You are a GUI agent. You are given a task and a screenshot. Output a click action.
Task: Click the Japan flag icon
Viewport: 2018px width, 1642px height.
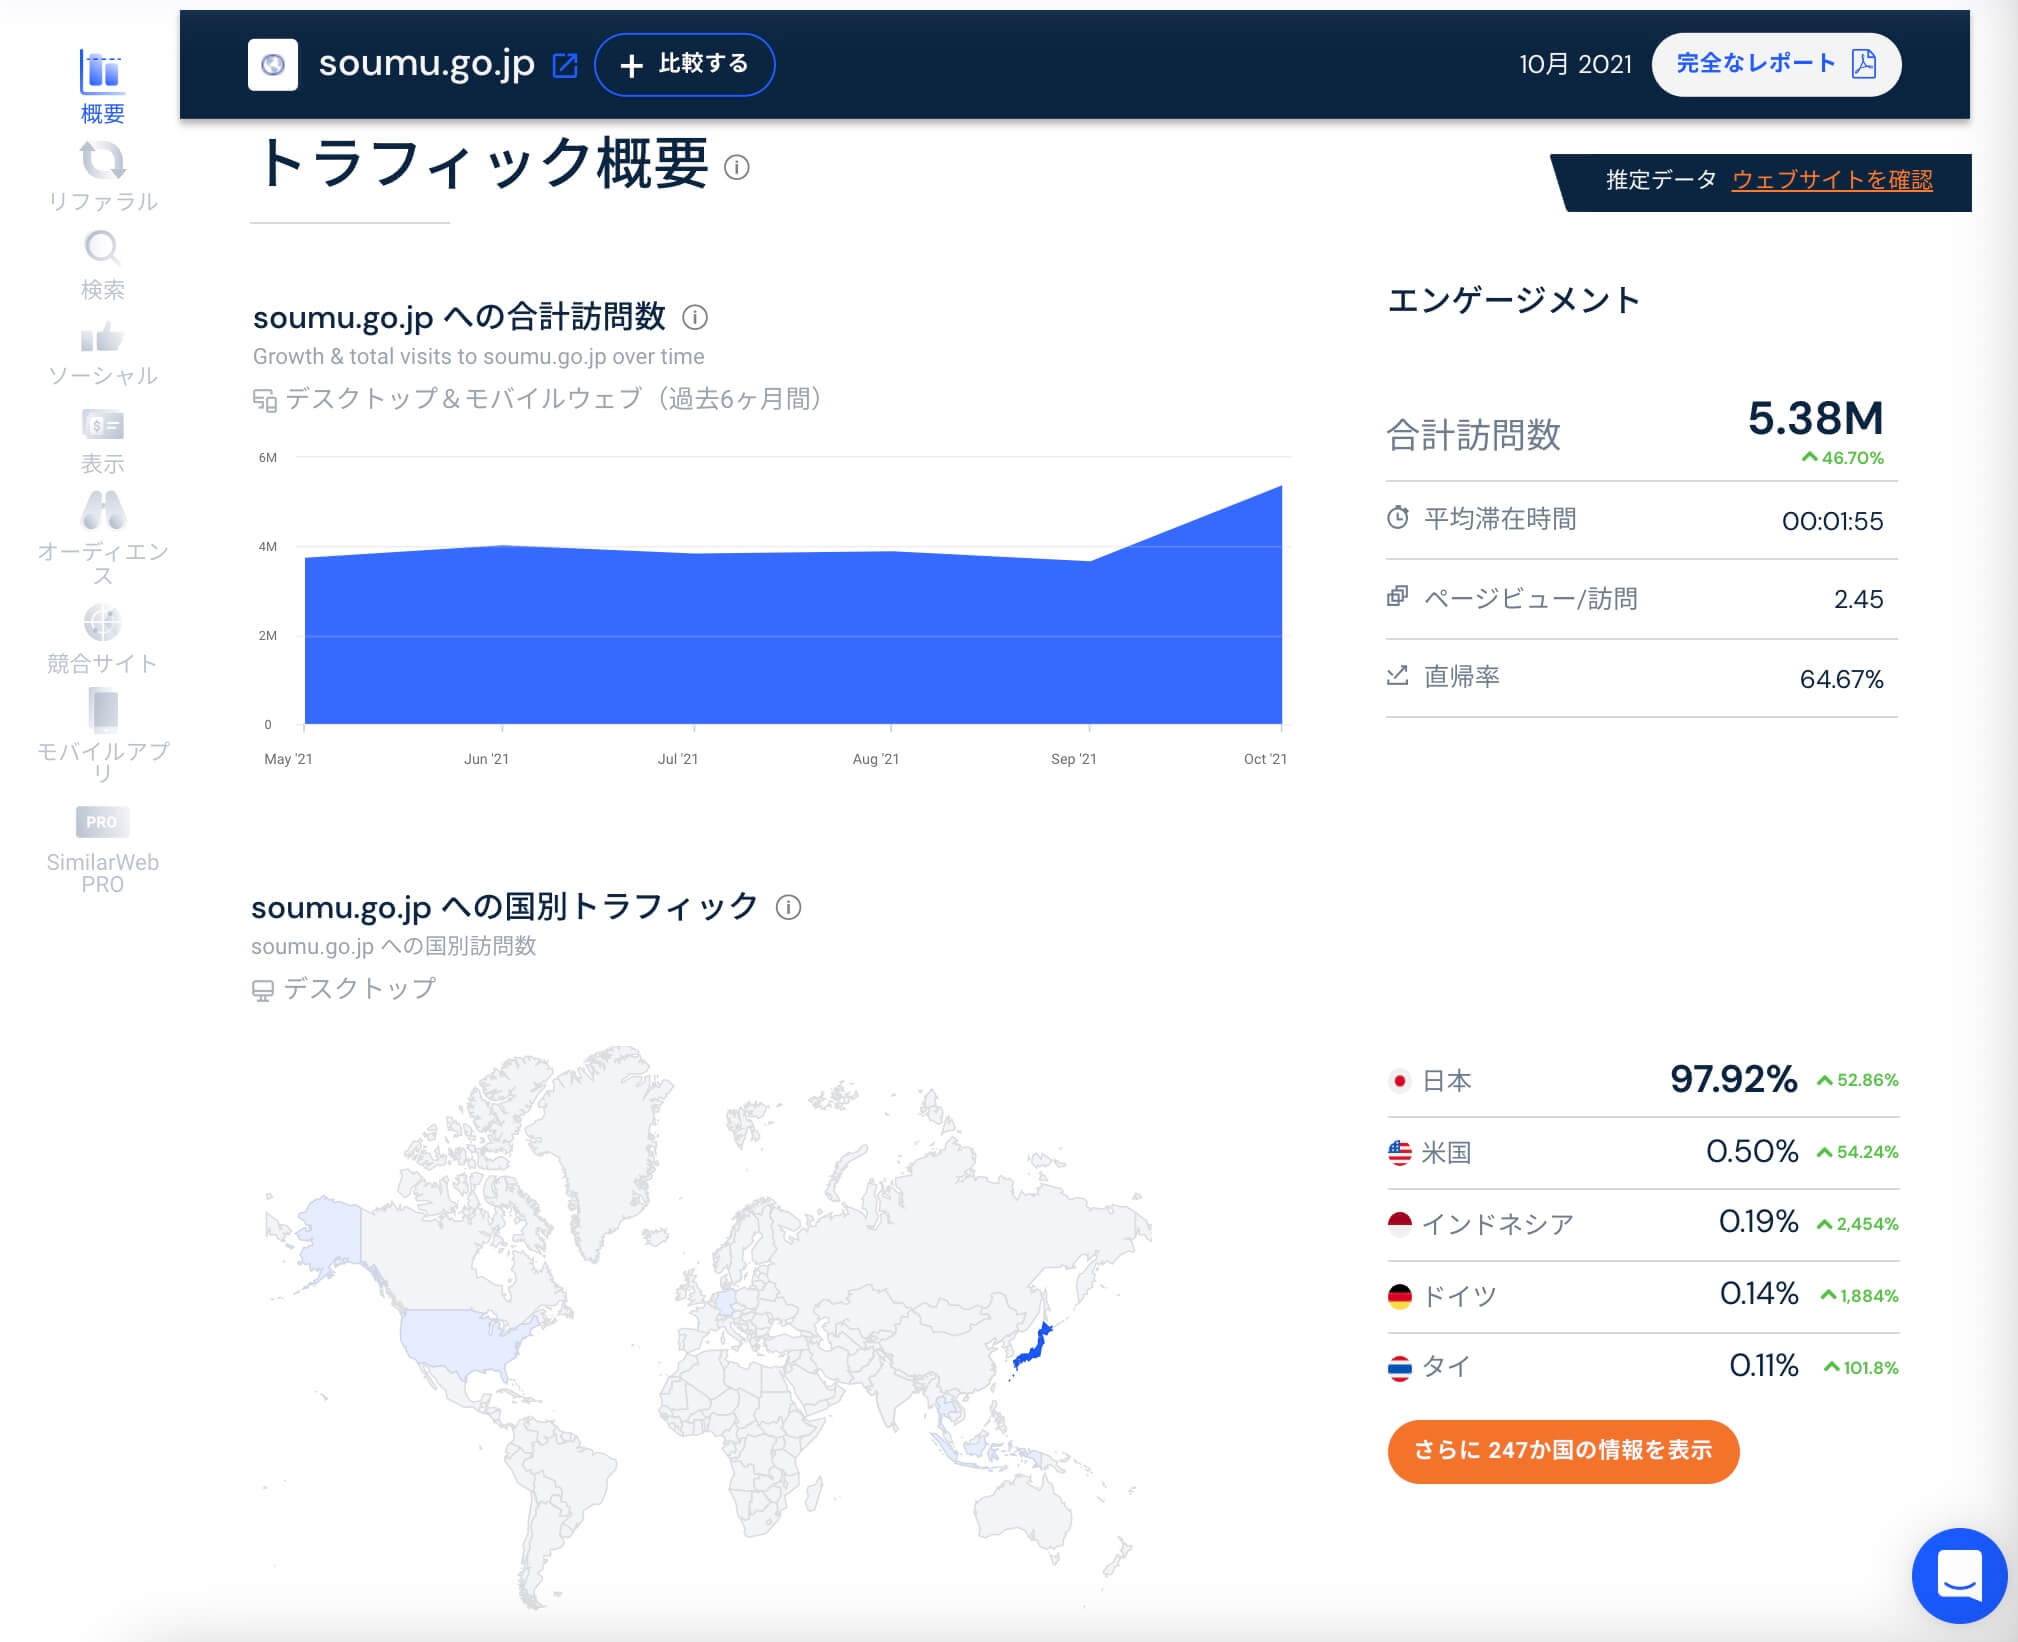tap(1400, 1081)
